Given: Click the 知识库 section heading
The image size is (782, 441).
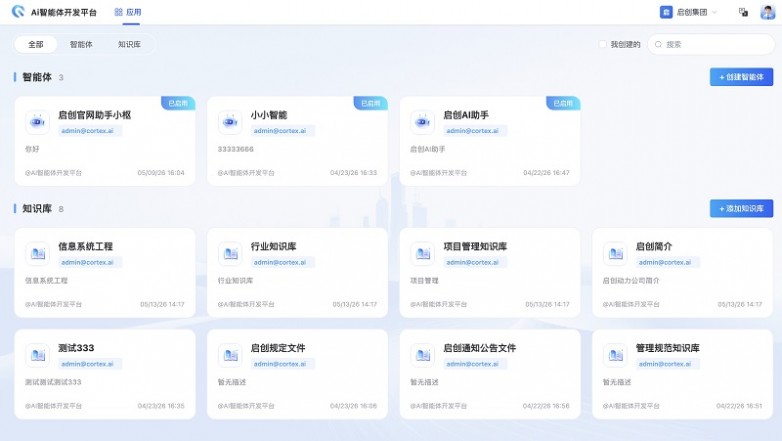Looking at the screenshot, I should [x=37, y=209].
